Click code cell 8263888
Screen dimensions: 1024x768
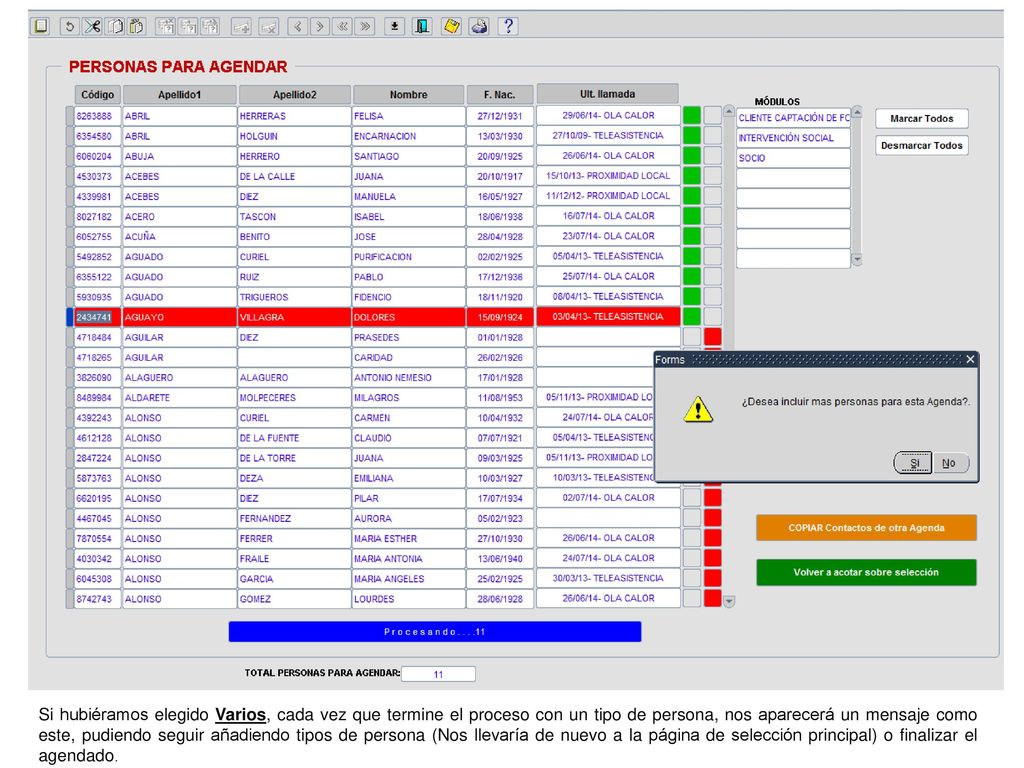coord(97,116)
